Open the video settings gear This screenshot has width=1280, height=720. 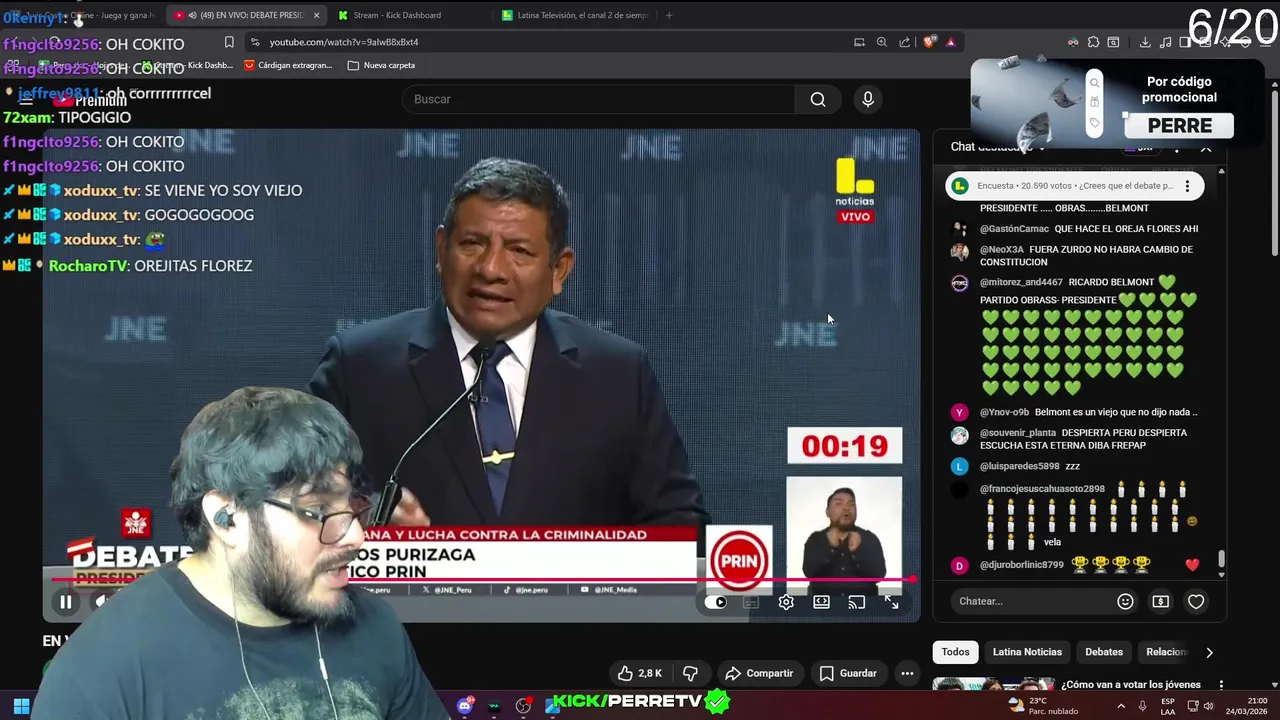[x=786, y=602]
